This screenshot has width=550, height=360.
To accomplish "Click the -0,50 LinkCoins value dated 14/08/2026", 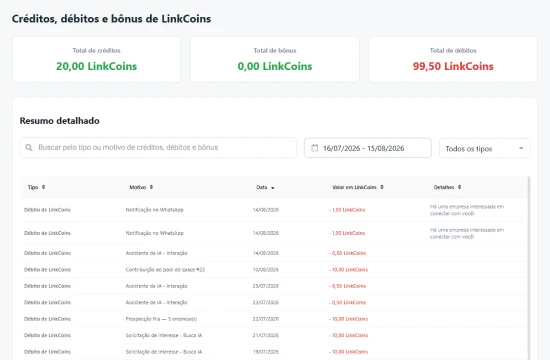I will pos(347,253).
